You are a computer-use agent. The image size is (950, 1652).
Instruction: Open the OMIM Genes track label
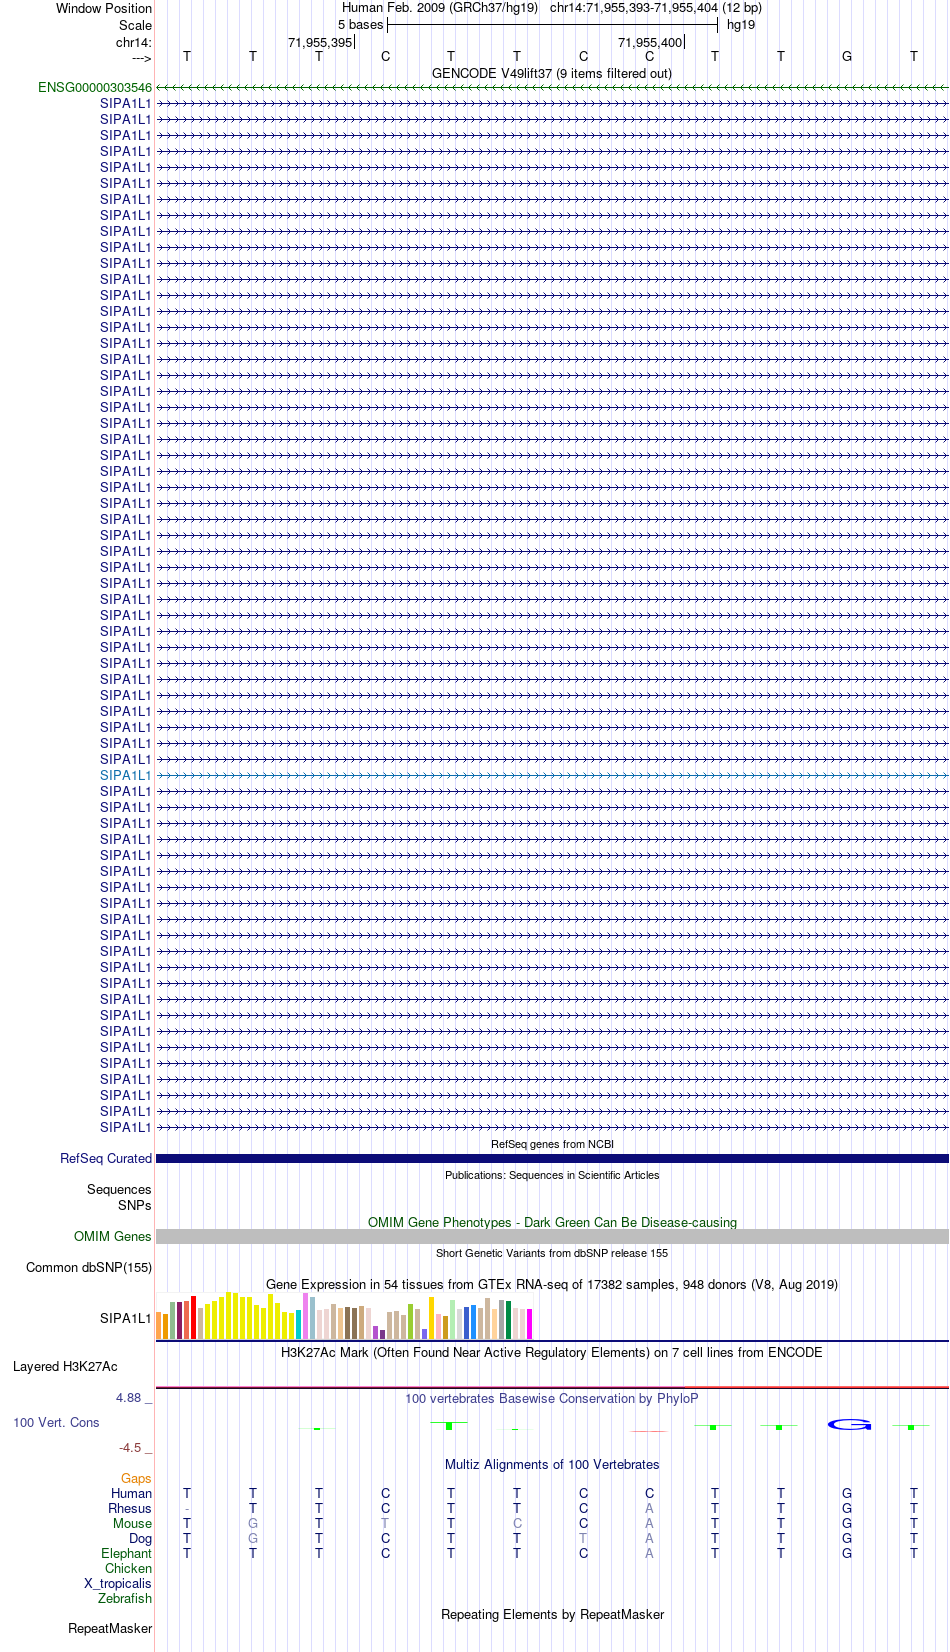pos(113,1236)
